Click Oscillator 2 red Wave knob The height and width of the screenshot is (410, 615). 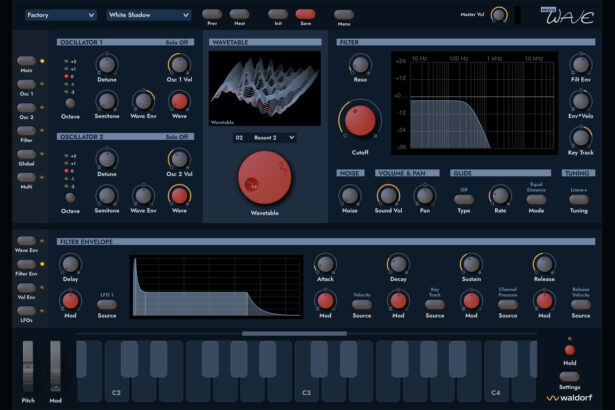tap(179, 195)
